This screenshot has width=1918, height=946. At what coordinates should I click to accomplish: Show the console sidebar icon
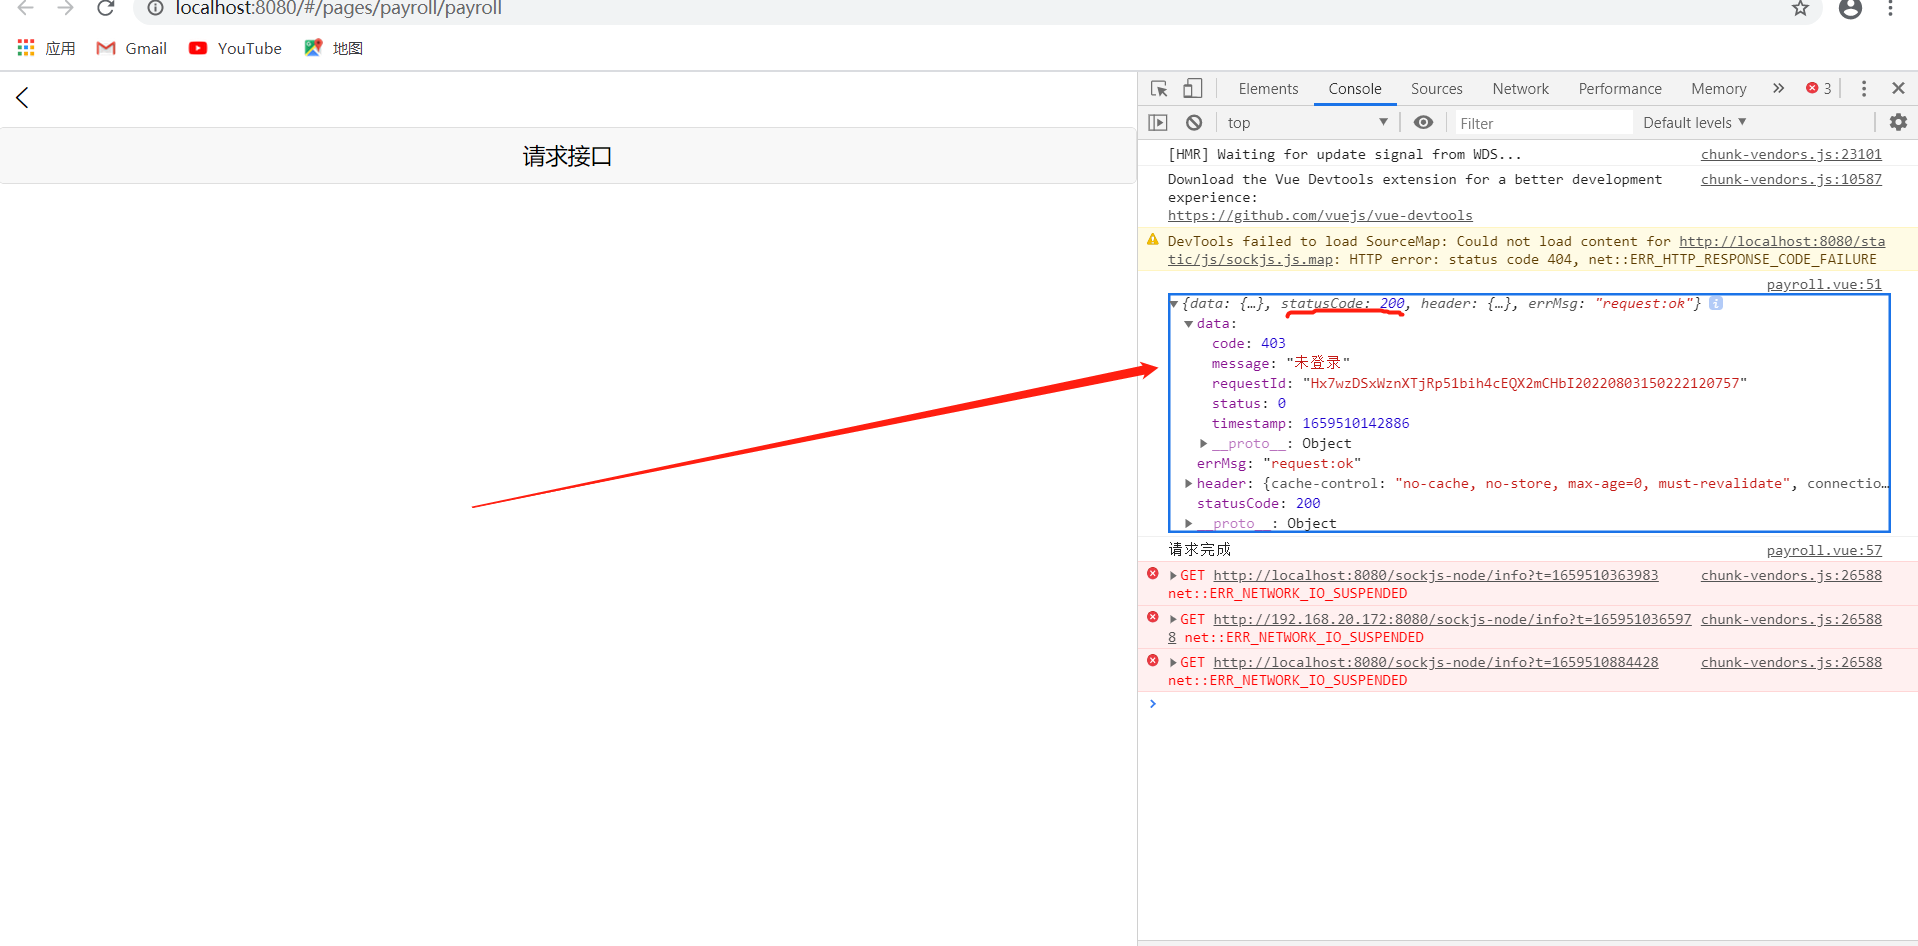coord(1158,122)
